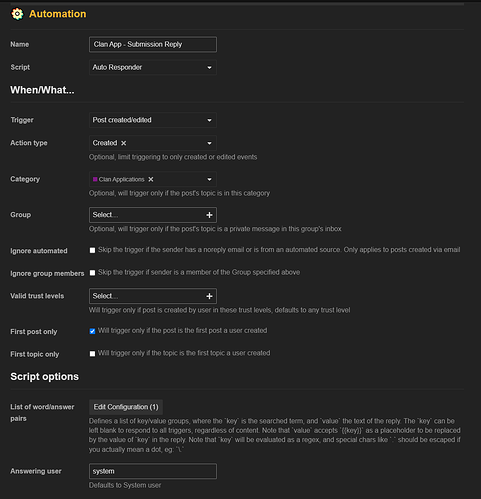Open the Valid trust levels select box

tap(153, 296)
